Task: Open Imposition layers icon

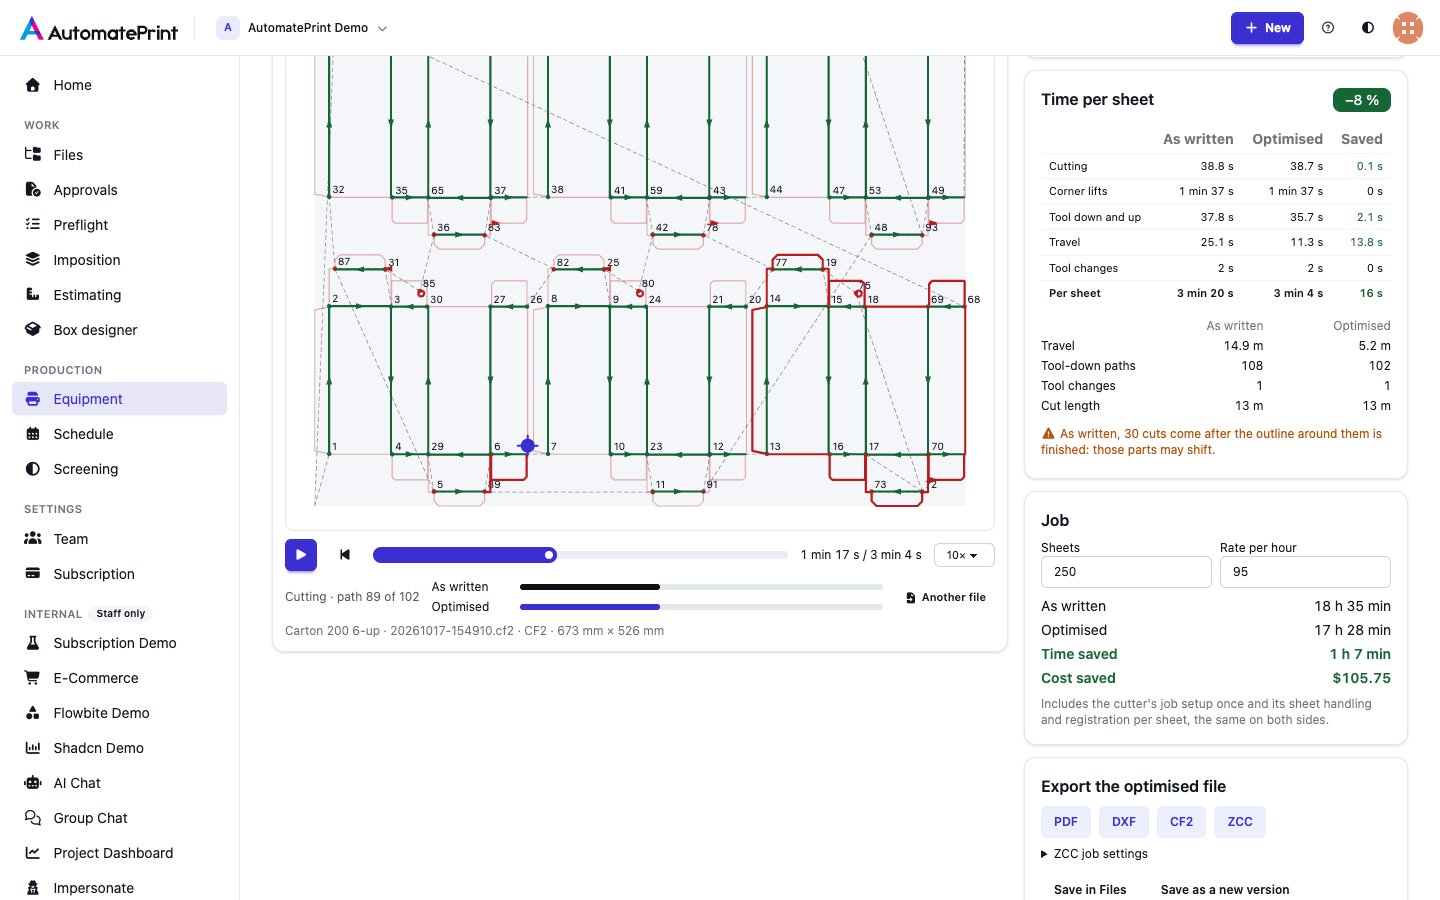Action: coord(33,260)
